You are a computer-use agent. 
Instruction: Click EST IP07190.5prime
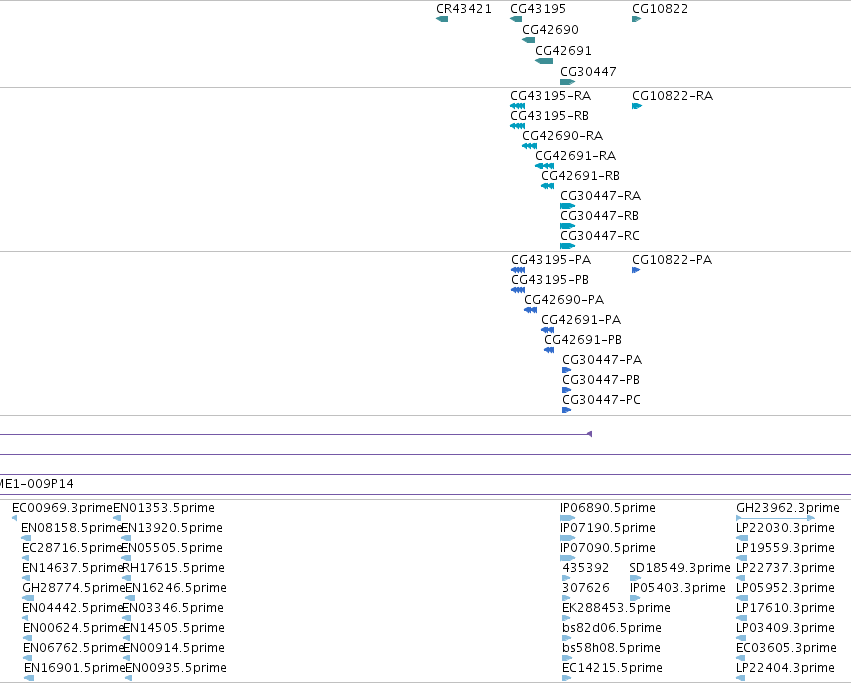568,538
